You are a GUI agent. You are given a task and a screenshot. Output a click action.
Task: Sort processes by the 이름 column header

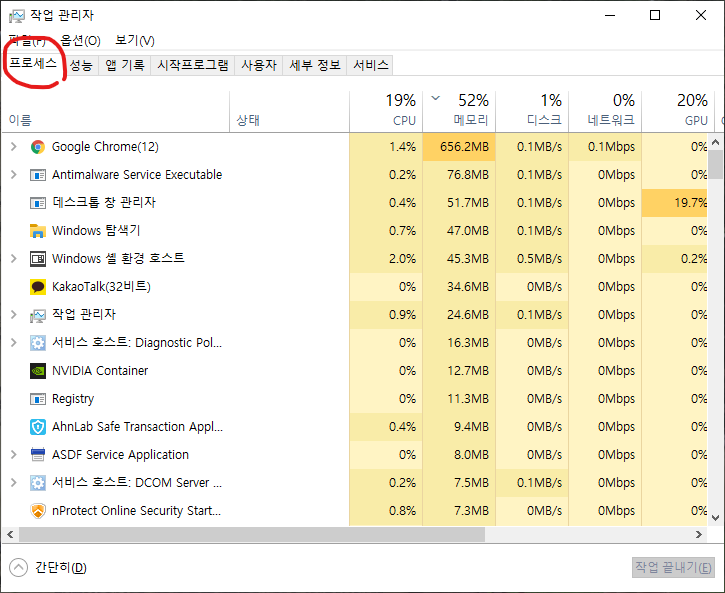click(116, 112)
